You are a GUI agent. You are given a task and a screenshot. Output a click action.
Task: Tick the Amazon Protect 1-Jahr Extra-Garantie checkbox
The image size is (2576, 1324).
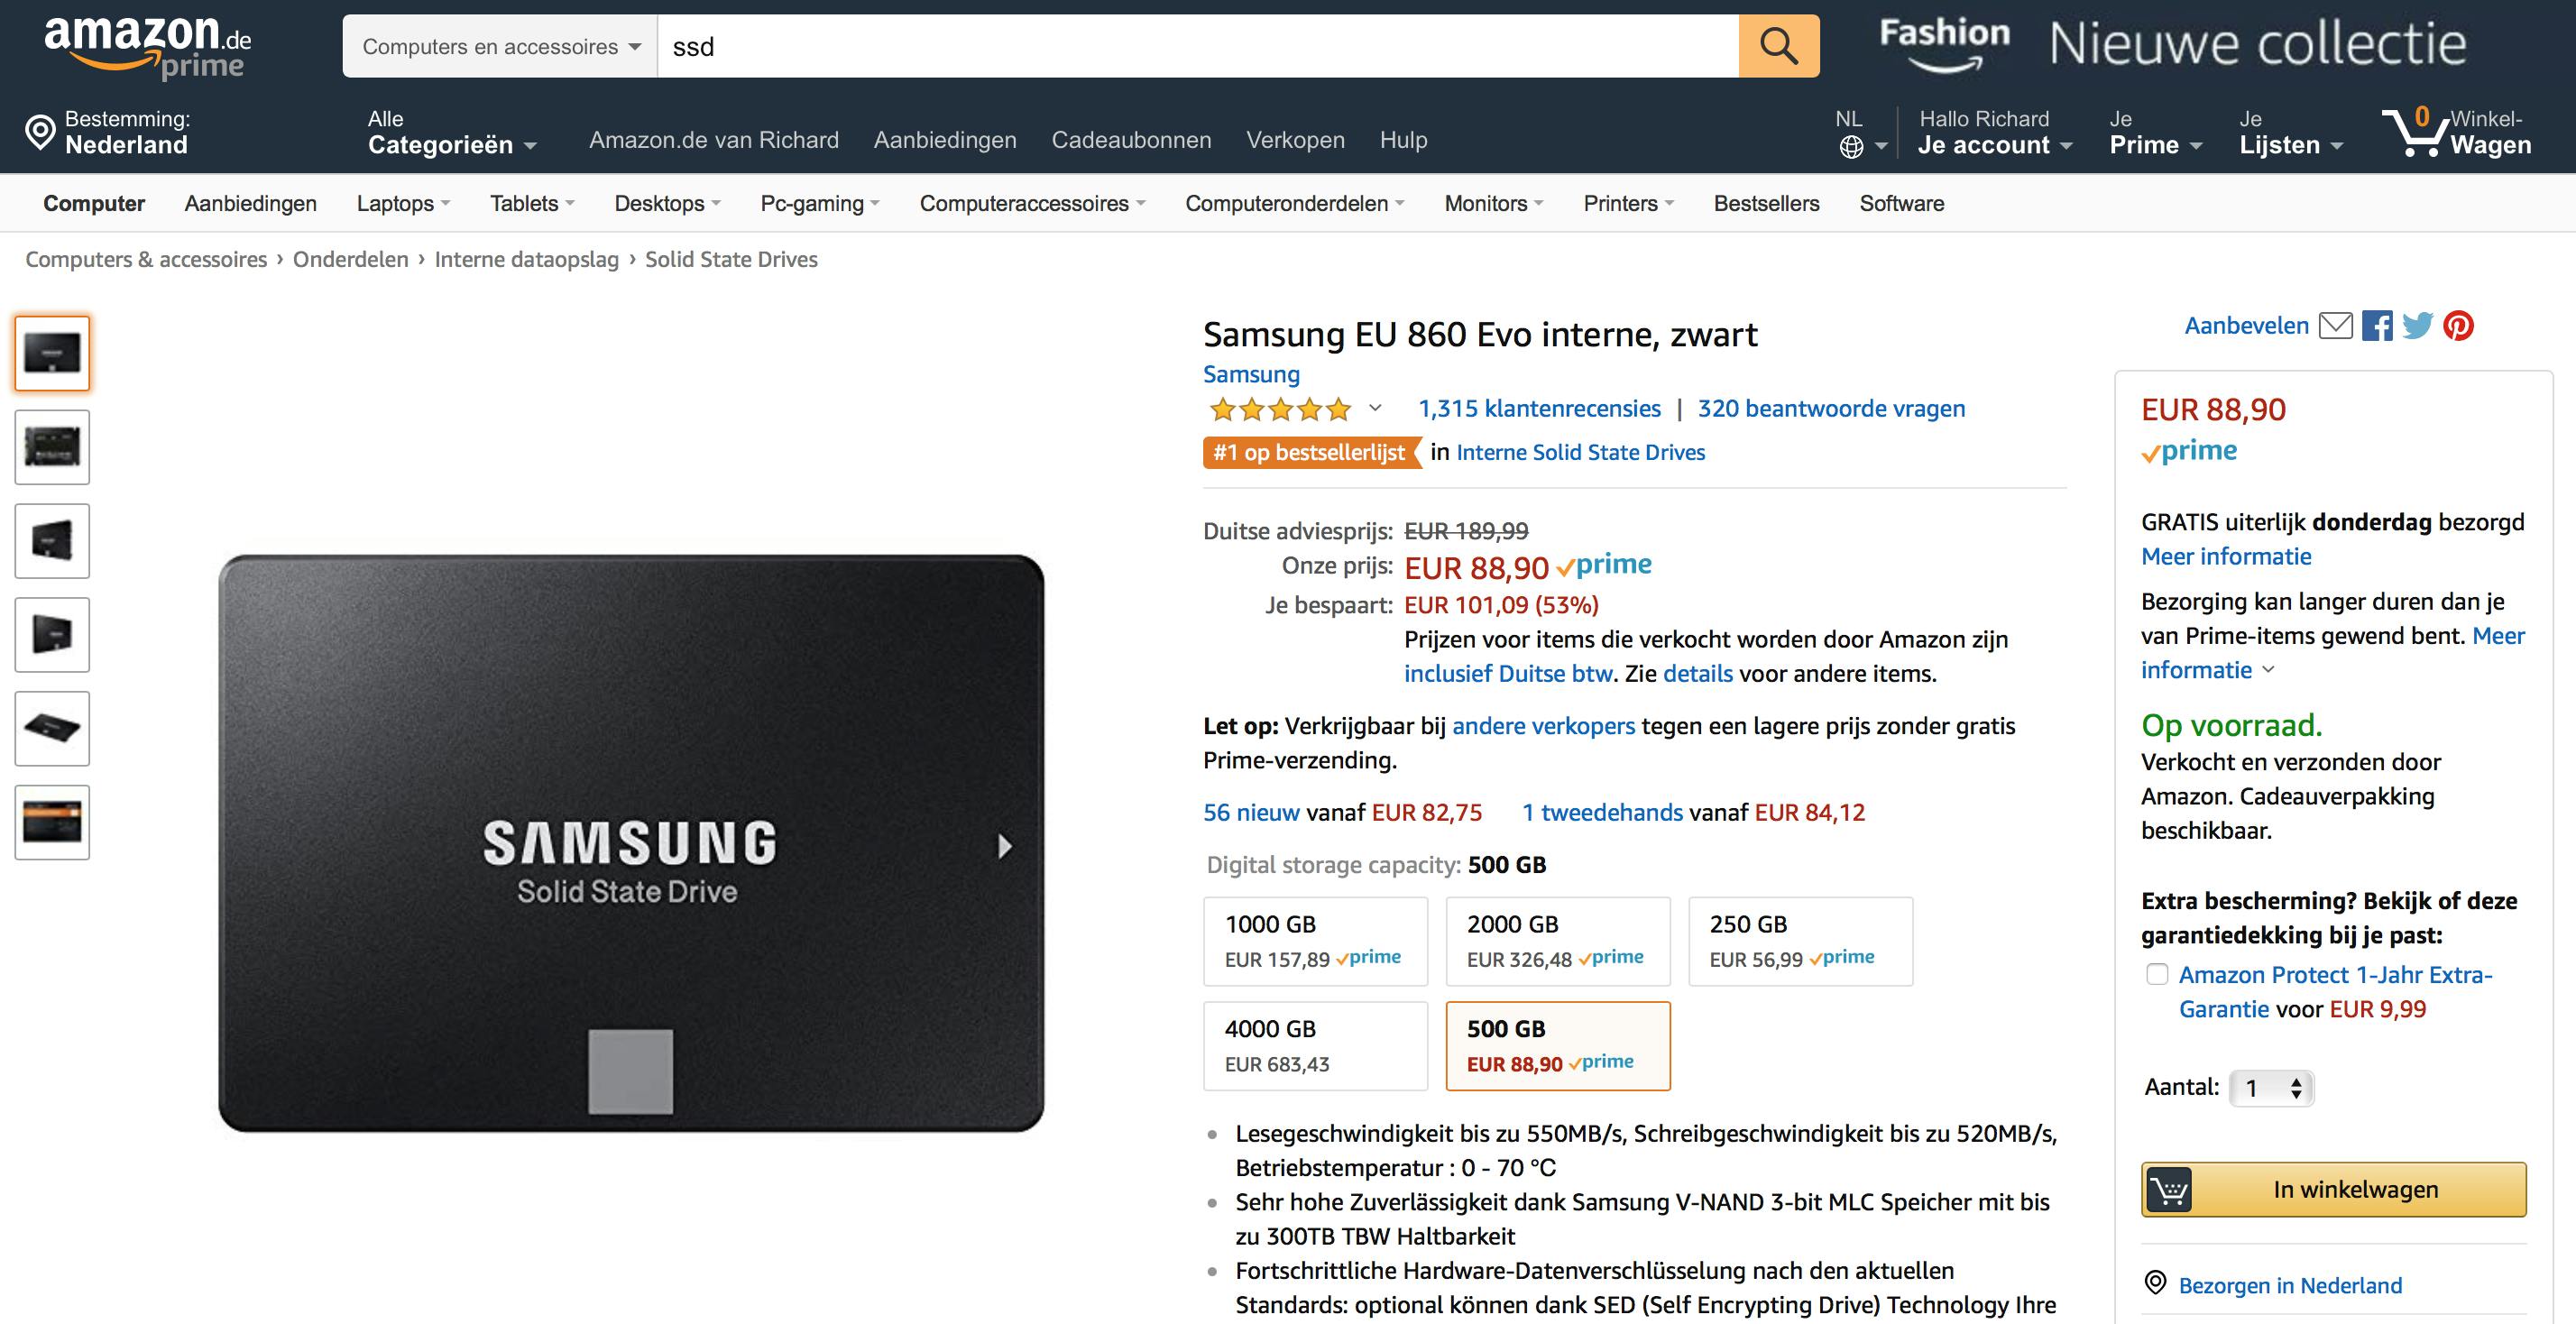pos(2157,974)
